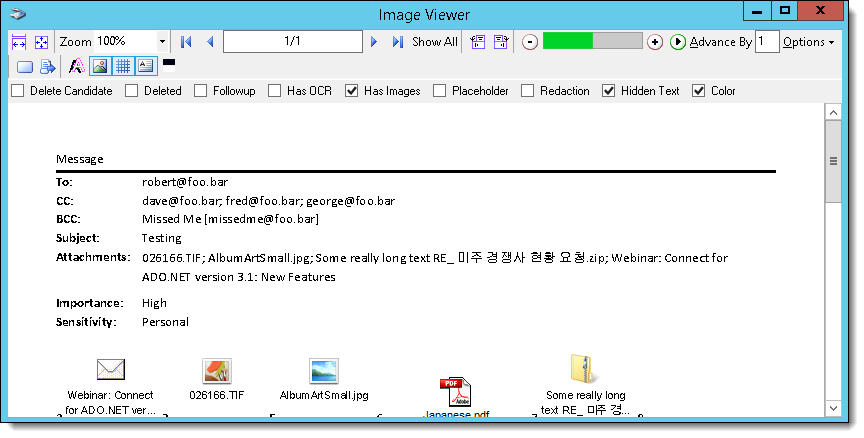Click the Advance By number field
Image resolution: width=864 pixels, height=438 pixels.
[767, 42]
